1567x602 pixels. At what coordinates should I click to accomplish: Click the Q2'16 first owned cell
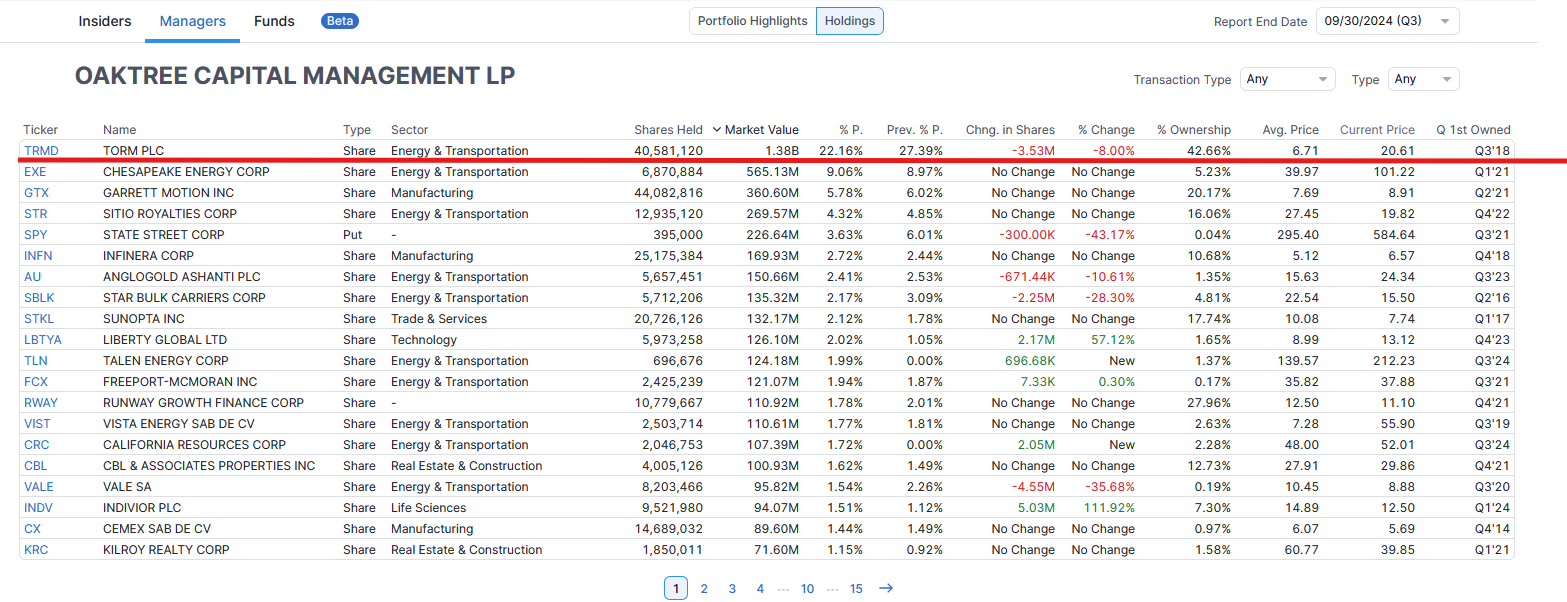pos(1492,298)
